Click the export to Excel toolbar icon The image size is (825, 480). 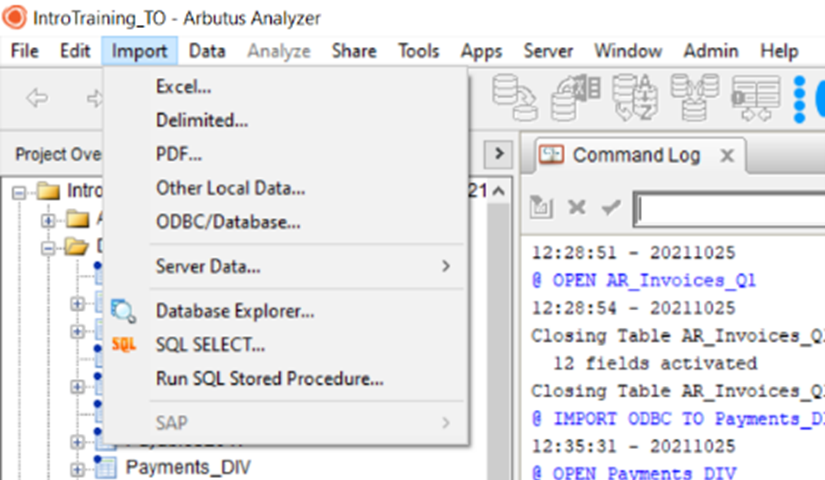[x=575, y=98]
